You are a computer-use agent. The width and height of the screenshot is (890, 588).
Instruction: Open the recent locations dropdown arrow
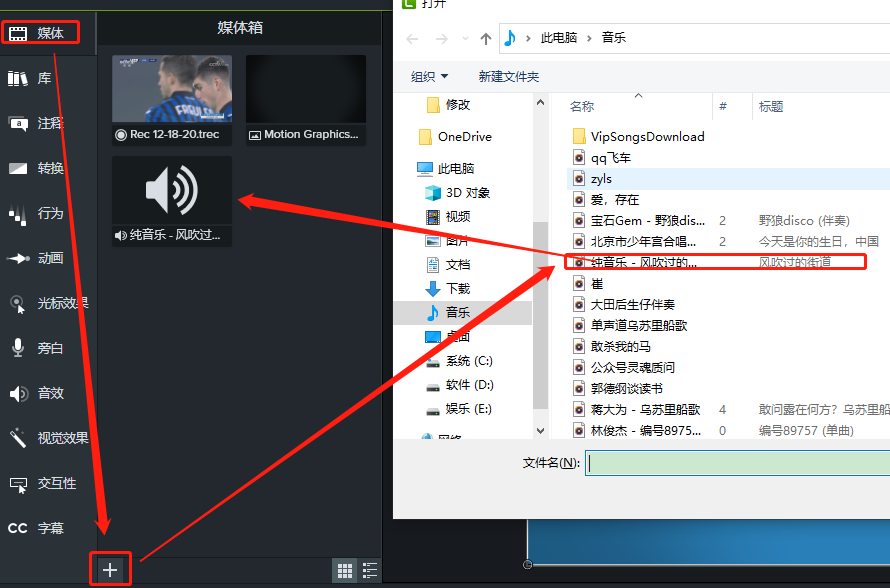tap(465, 39)
